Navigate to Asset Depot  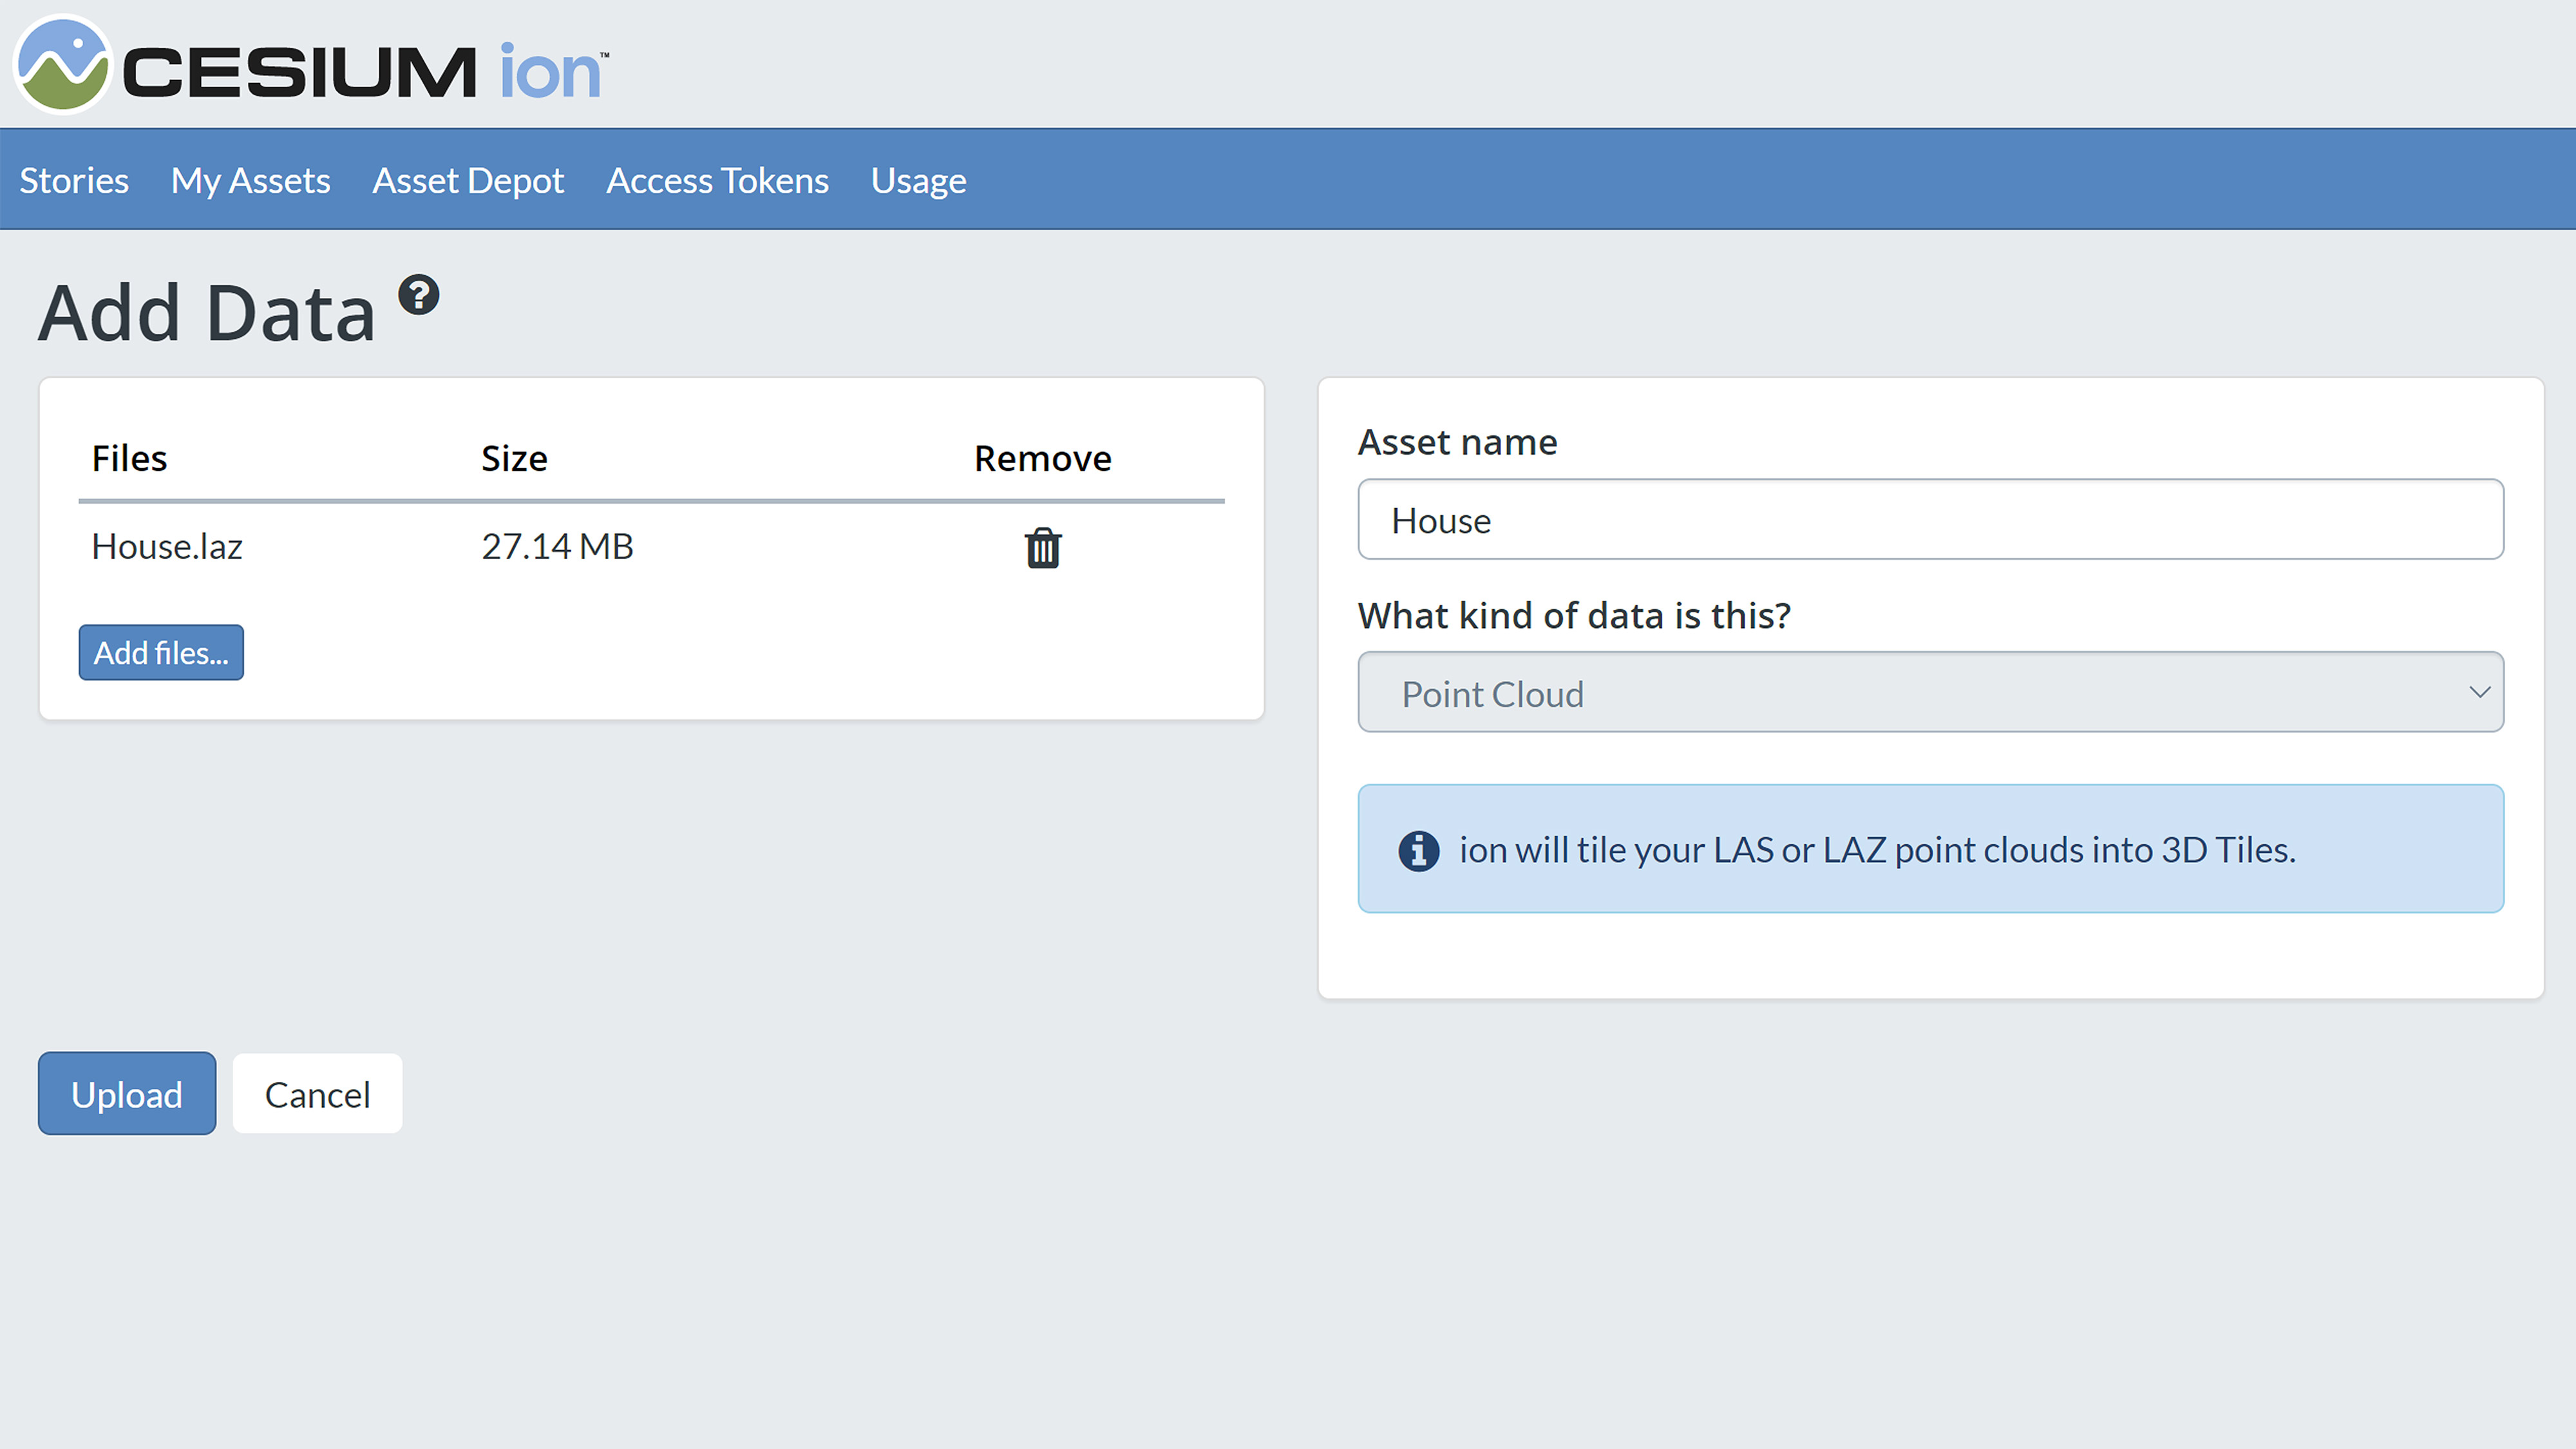coord(468,180)
